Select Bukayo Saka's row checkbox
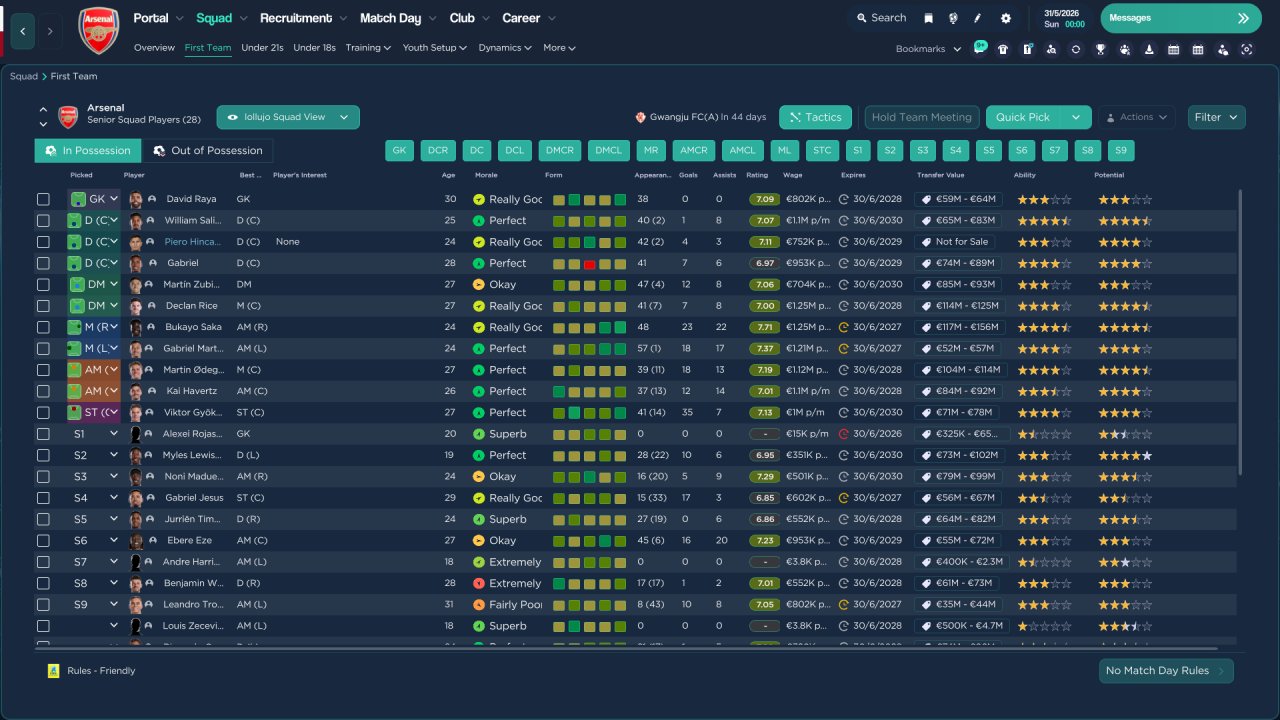1280x720 pixels. pyautogui.click(x=43, y=327)
